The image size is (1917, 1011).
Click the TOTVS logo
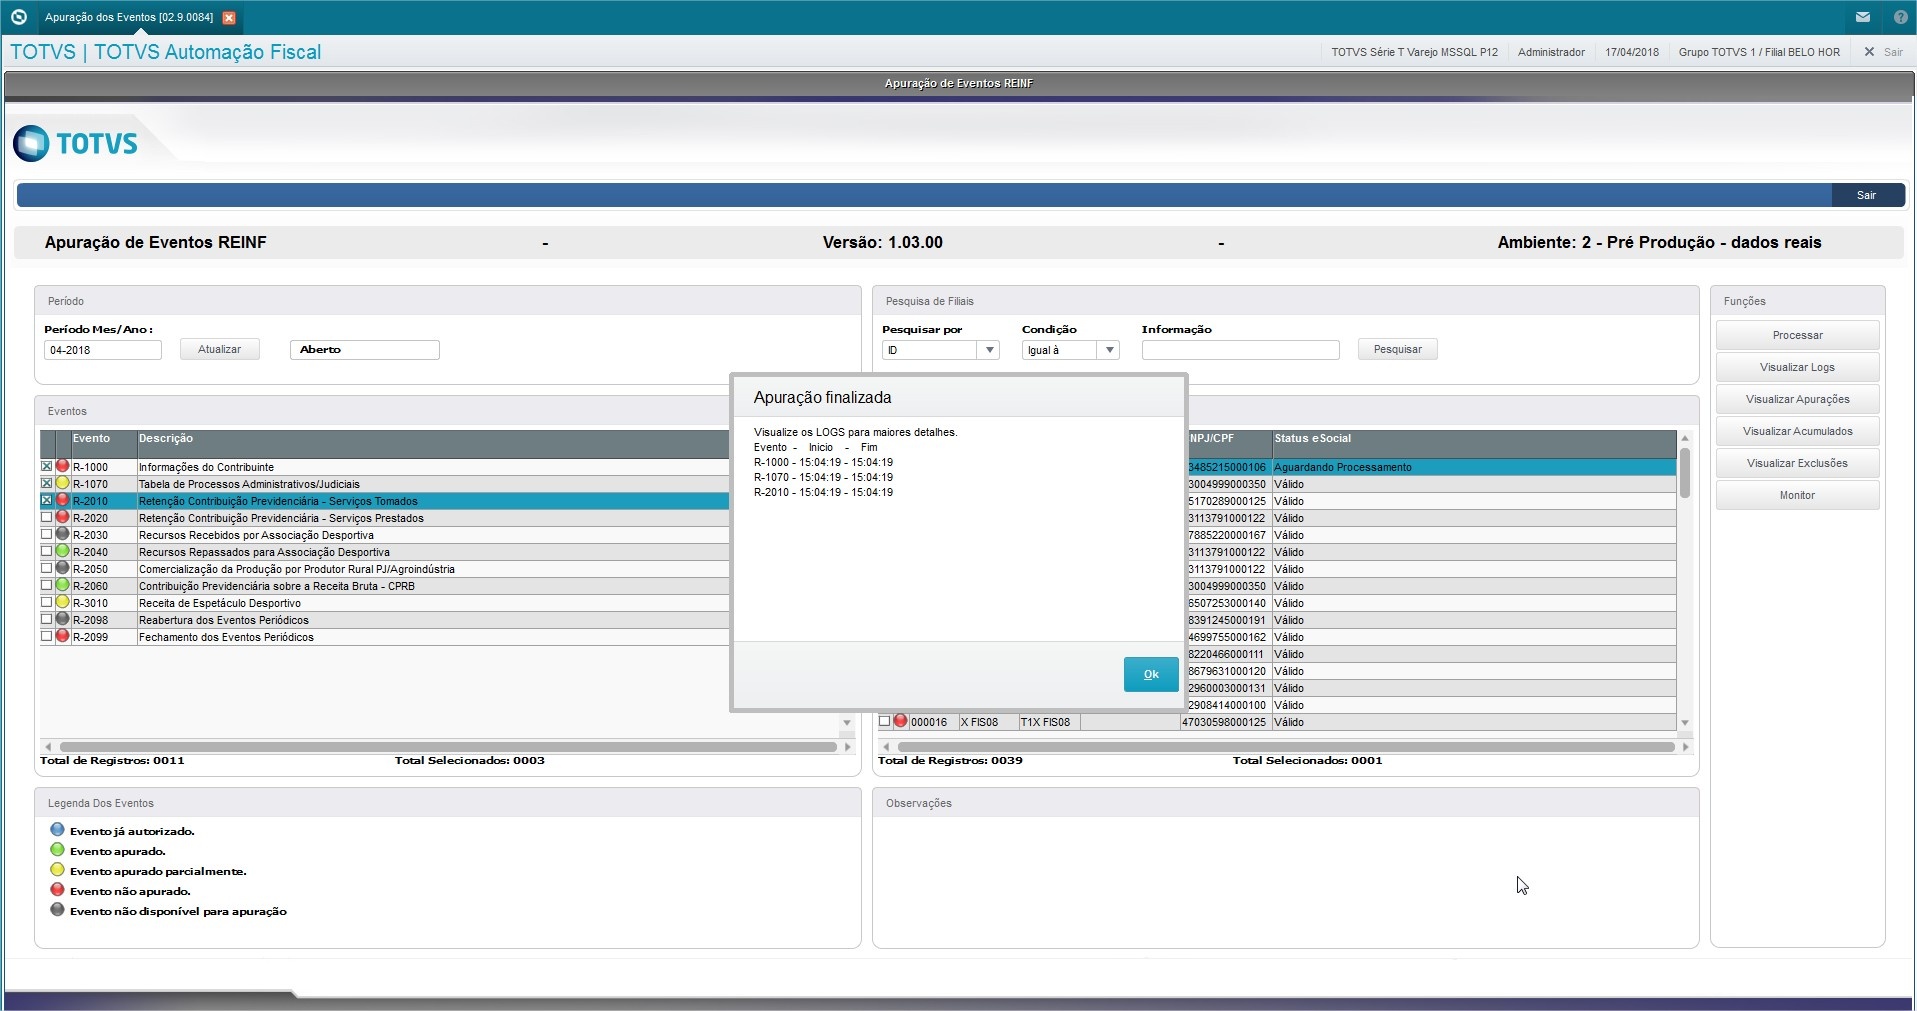(76, 143)
